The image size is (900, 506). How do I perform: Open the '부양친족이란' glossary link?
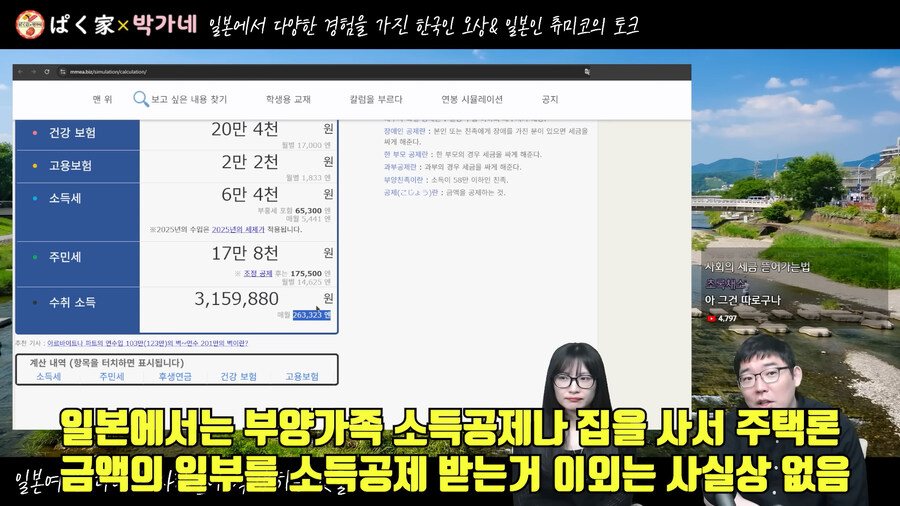coord(404,180)
